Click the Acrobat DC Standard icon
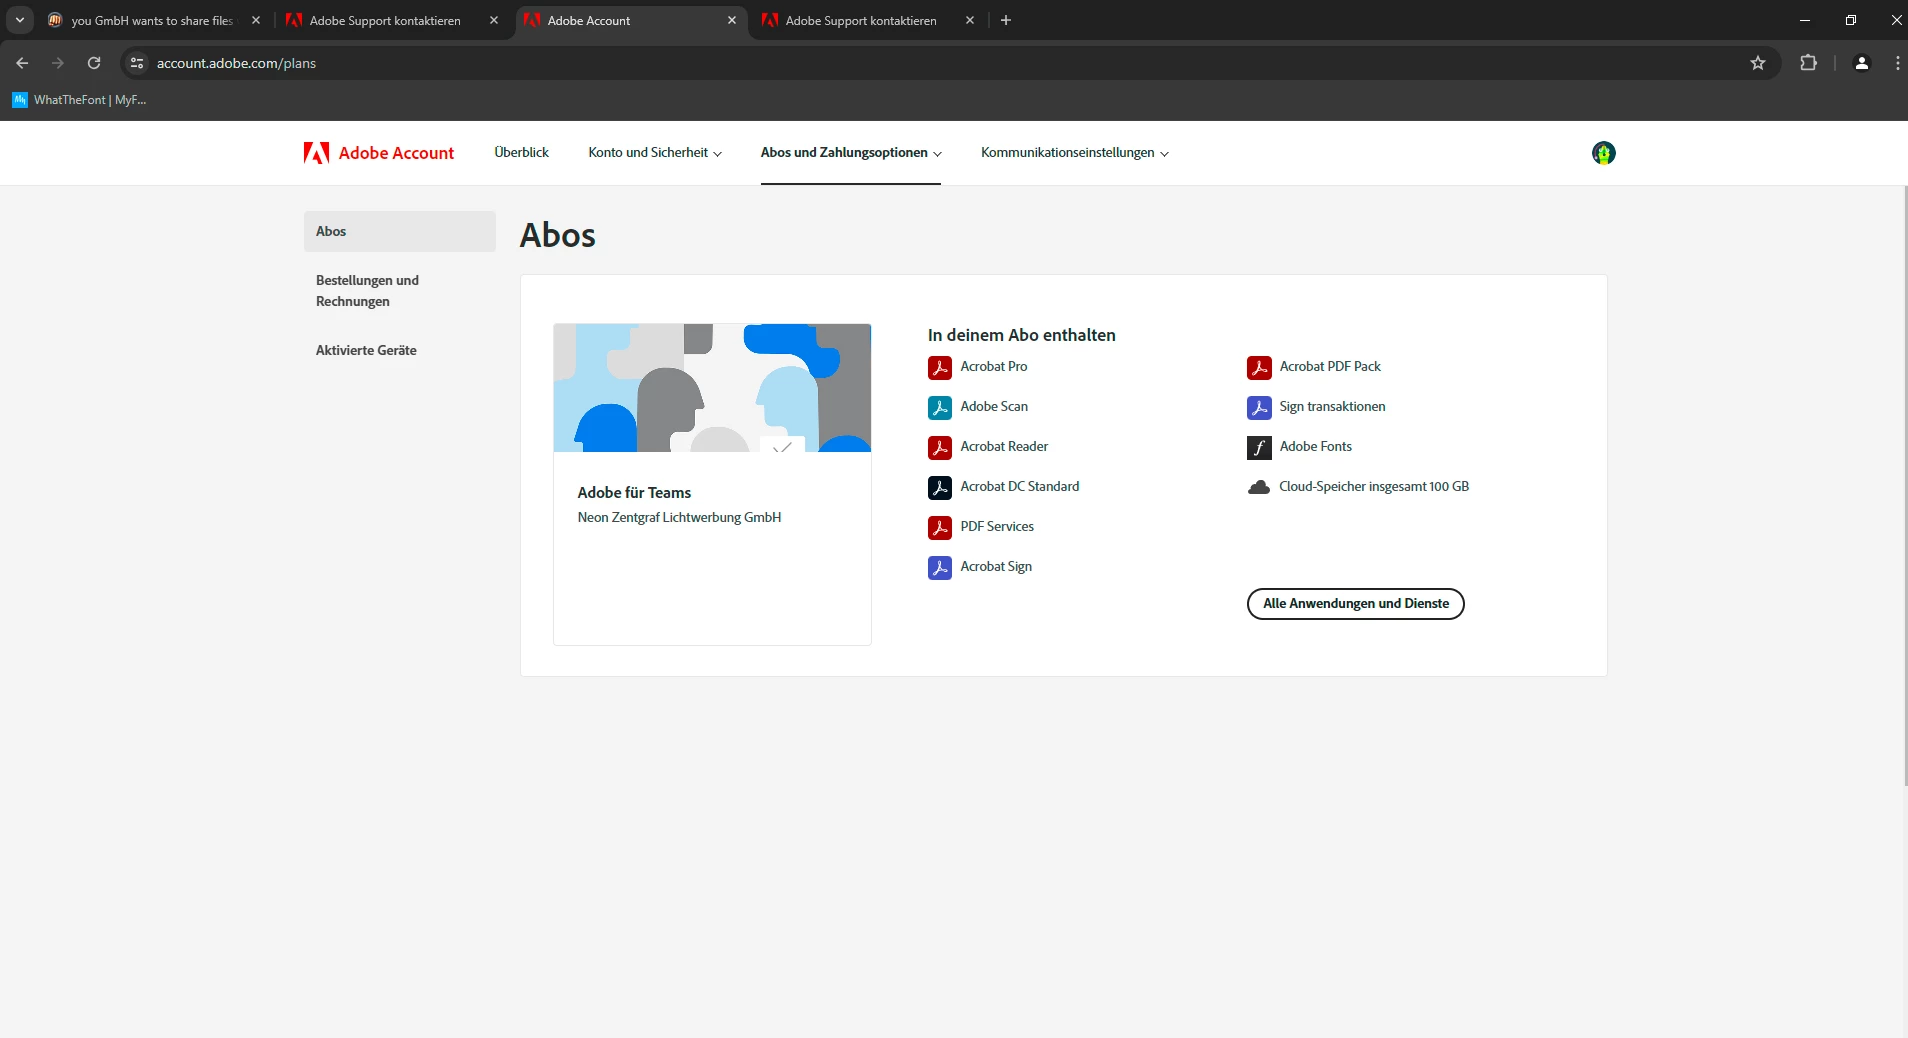This screenshot has width=1908, height=1038. pyautogui.click(x=939, y=487)
